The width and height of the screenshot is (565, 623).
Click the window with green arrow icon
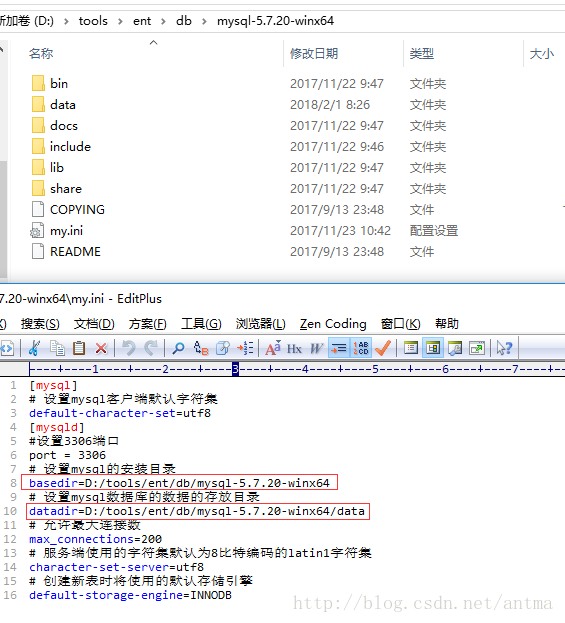point(477,348)
